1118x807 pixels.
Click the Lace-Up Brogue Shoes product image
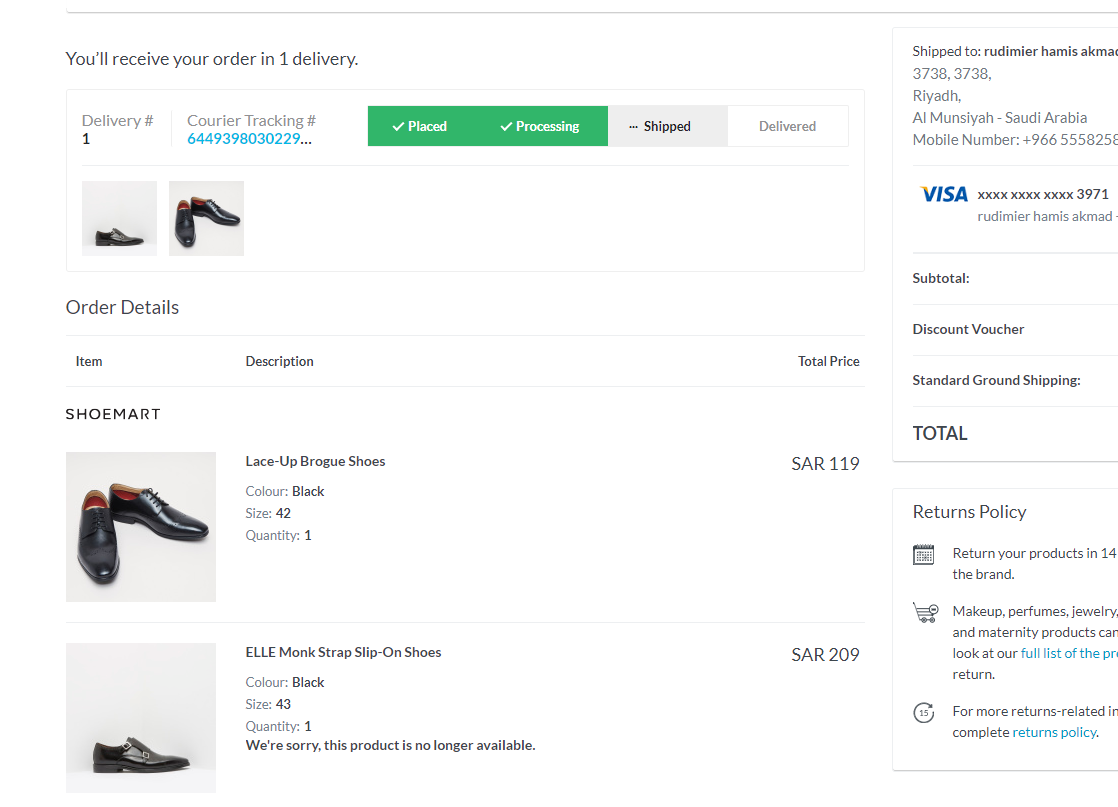141,527
